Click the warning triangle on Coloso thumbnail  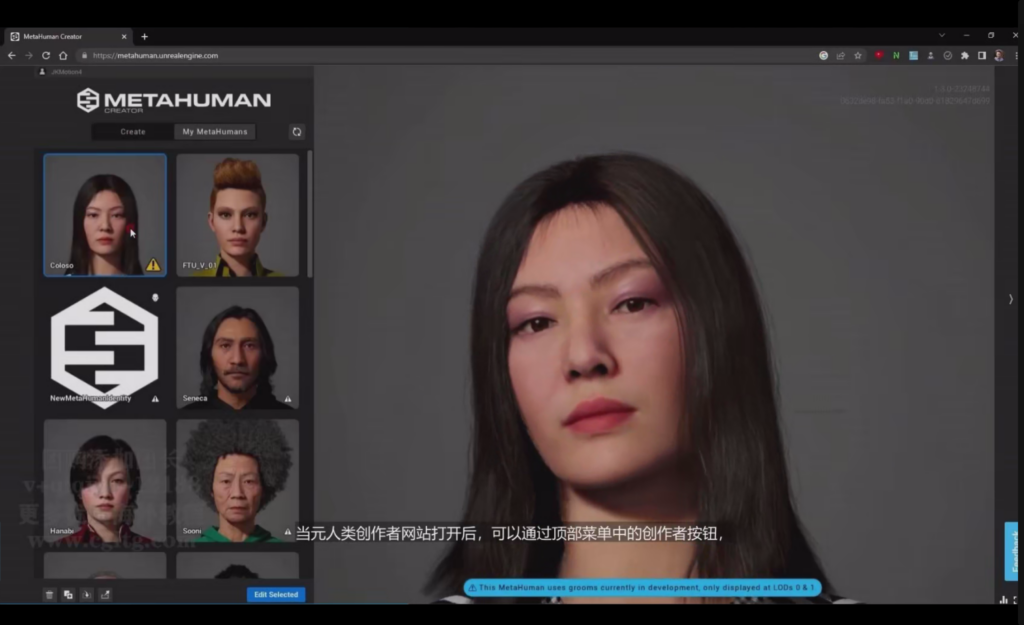[153, 264]
